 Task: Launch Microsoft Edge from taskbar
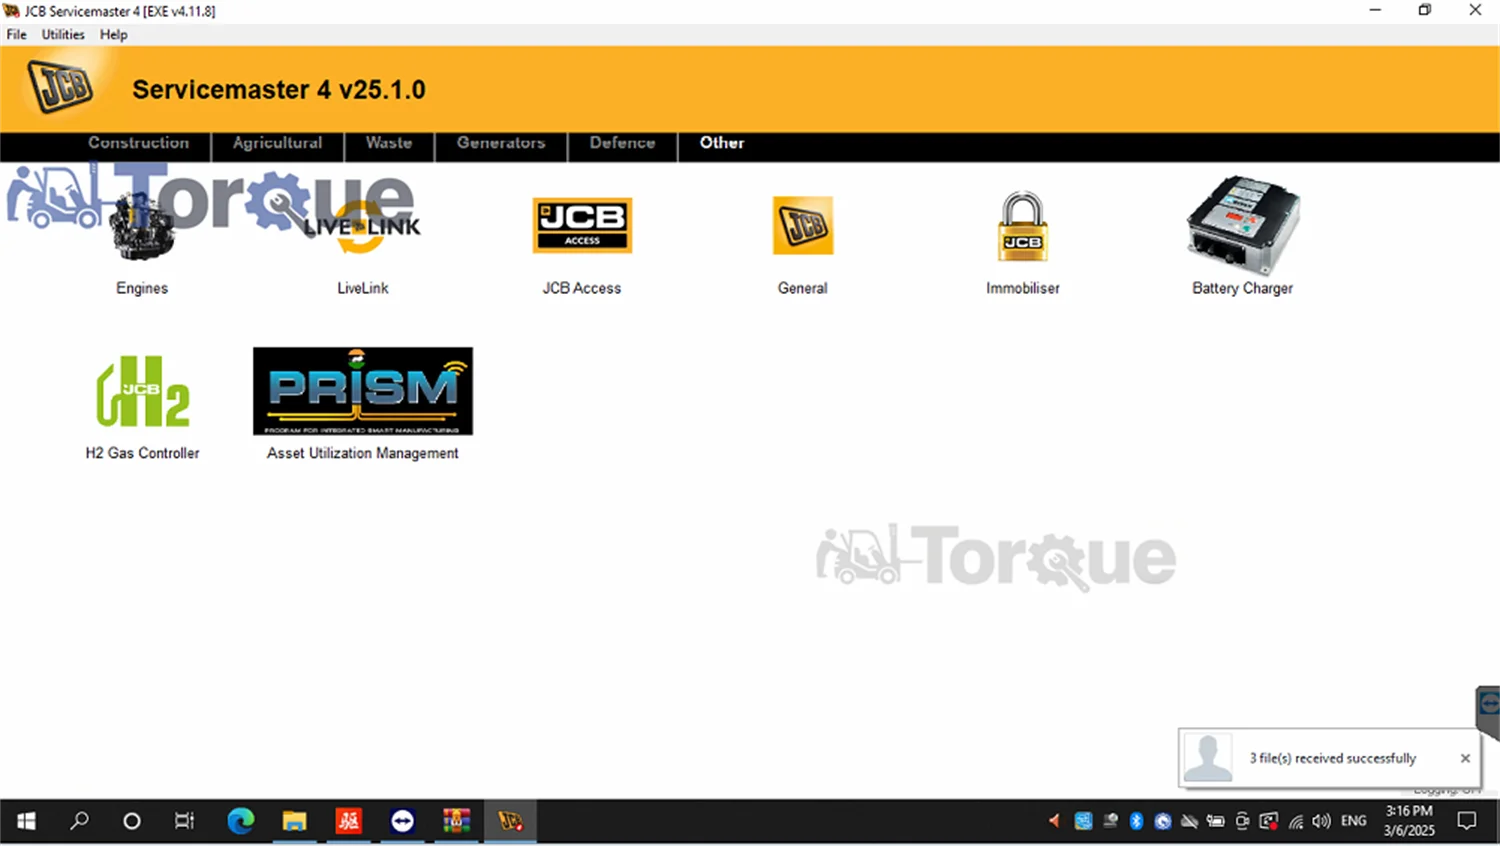(x=240, y=821)
